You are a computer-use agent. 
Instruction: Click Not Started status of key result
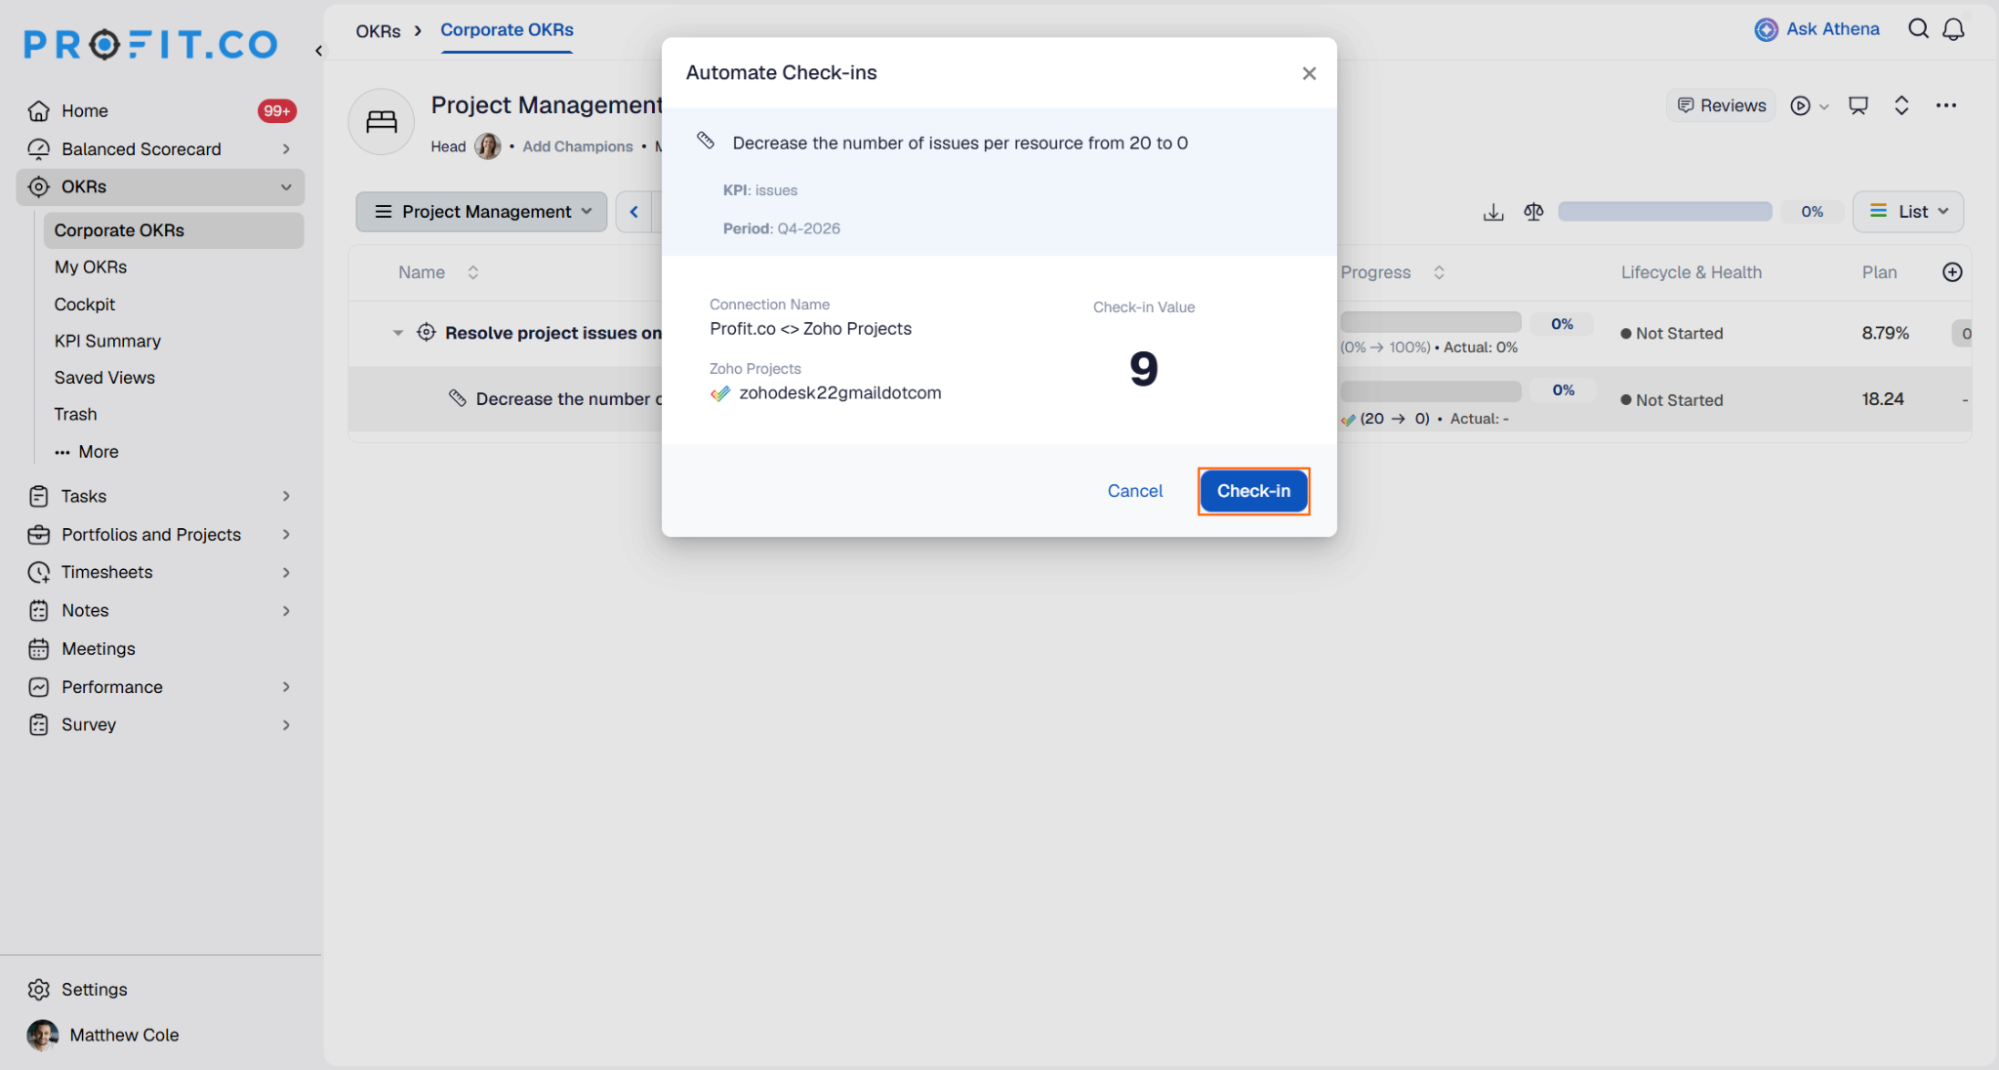pyautogui.click(x=1672, y=400)
